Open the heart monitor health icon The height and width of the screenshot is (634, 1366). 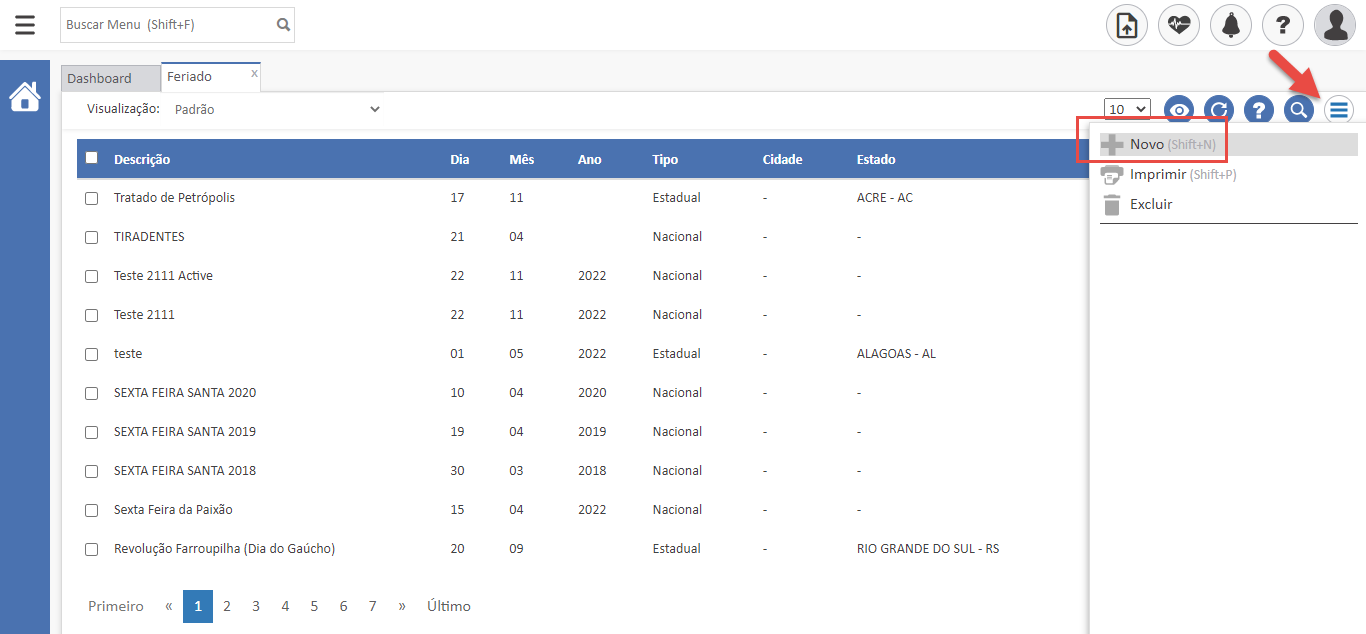pyautogui.click(x=1178, y=25)
